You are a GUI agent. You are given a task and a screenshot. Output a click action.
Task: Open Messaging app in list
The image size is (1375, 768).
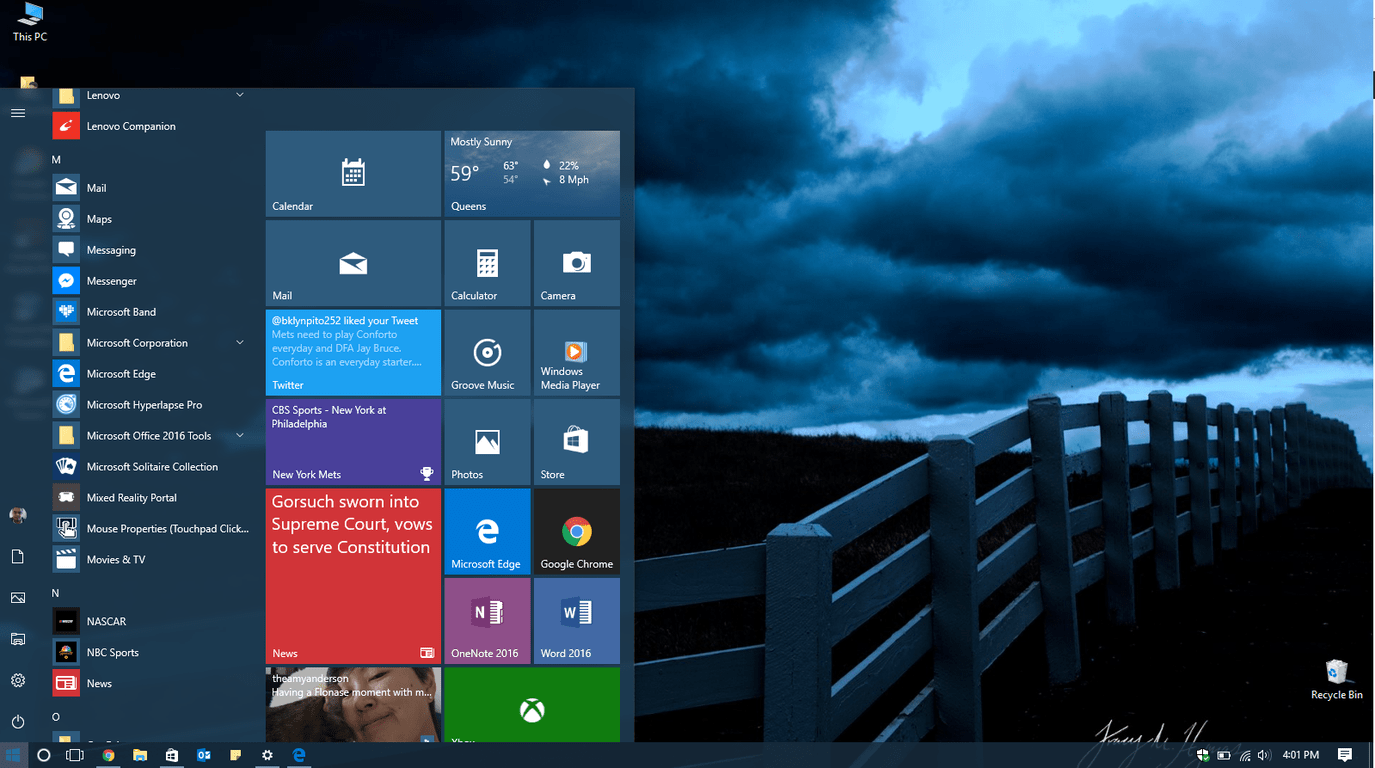(x=150, y=250)
